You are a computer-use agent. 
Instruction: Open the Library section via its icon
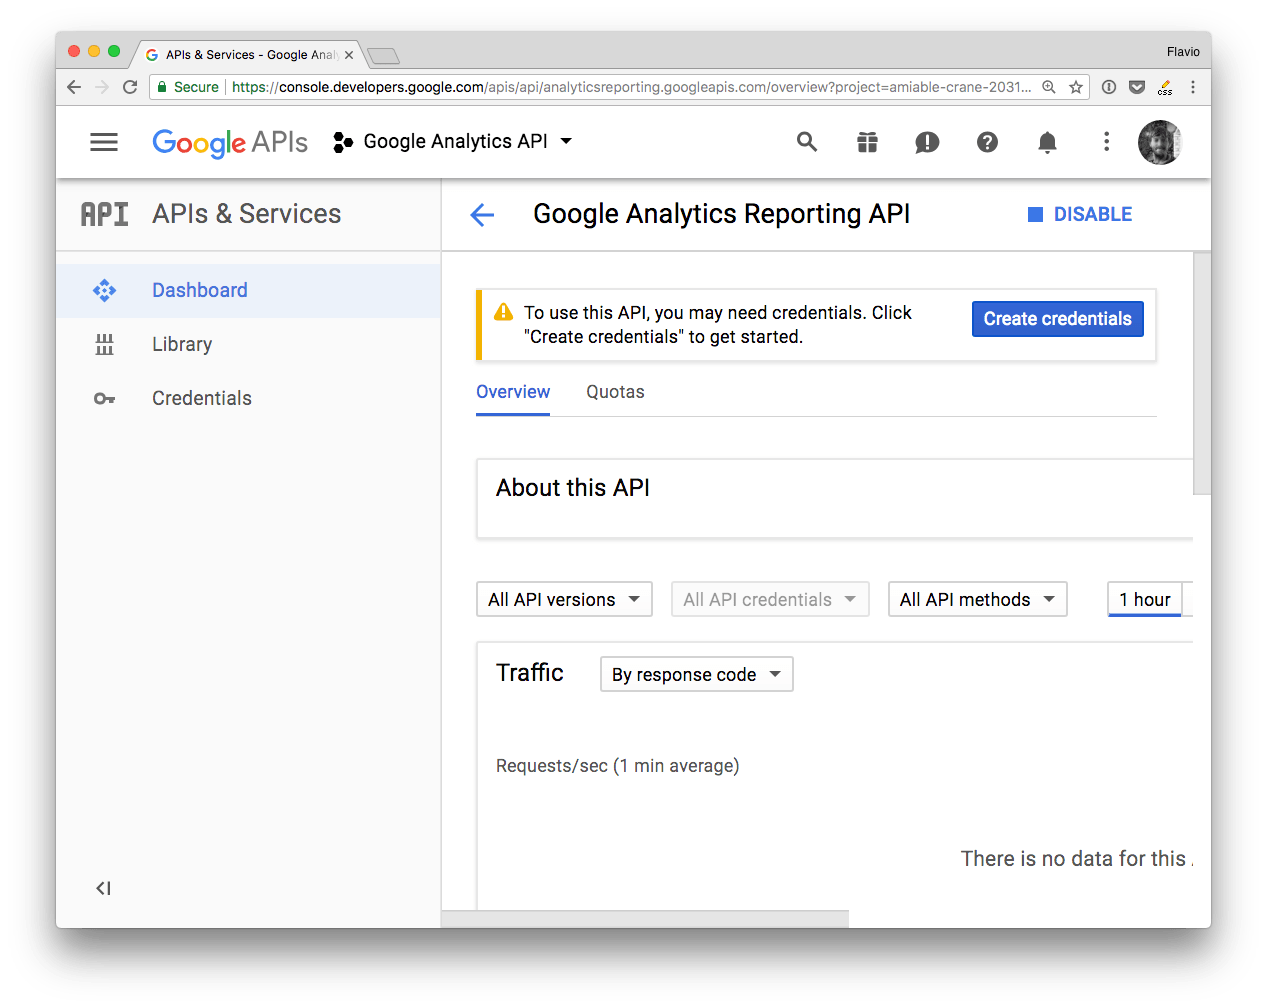click(105, 344)
